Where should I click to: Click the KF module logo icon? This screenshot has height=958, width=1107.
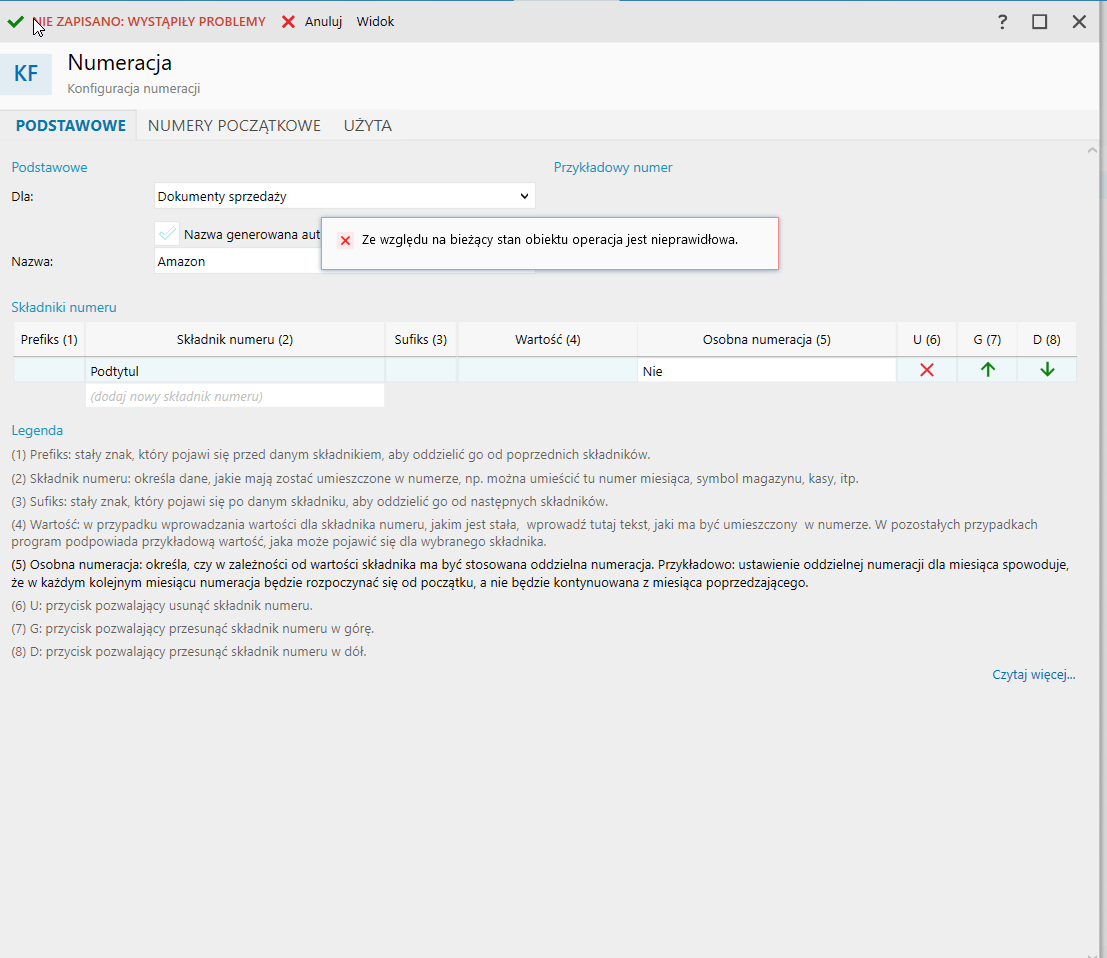(26, 74)
